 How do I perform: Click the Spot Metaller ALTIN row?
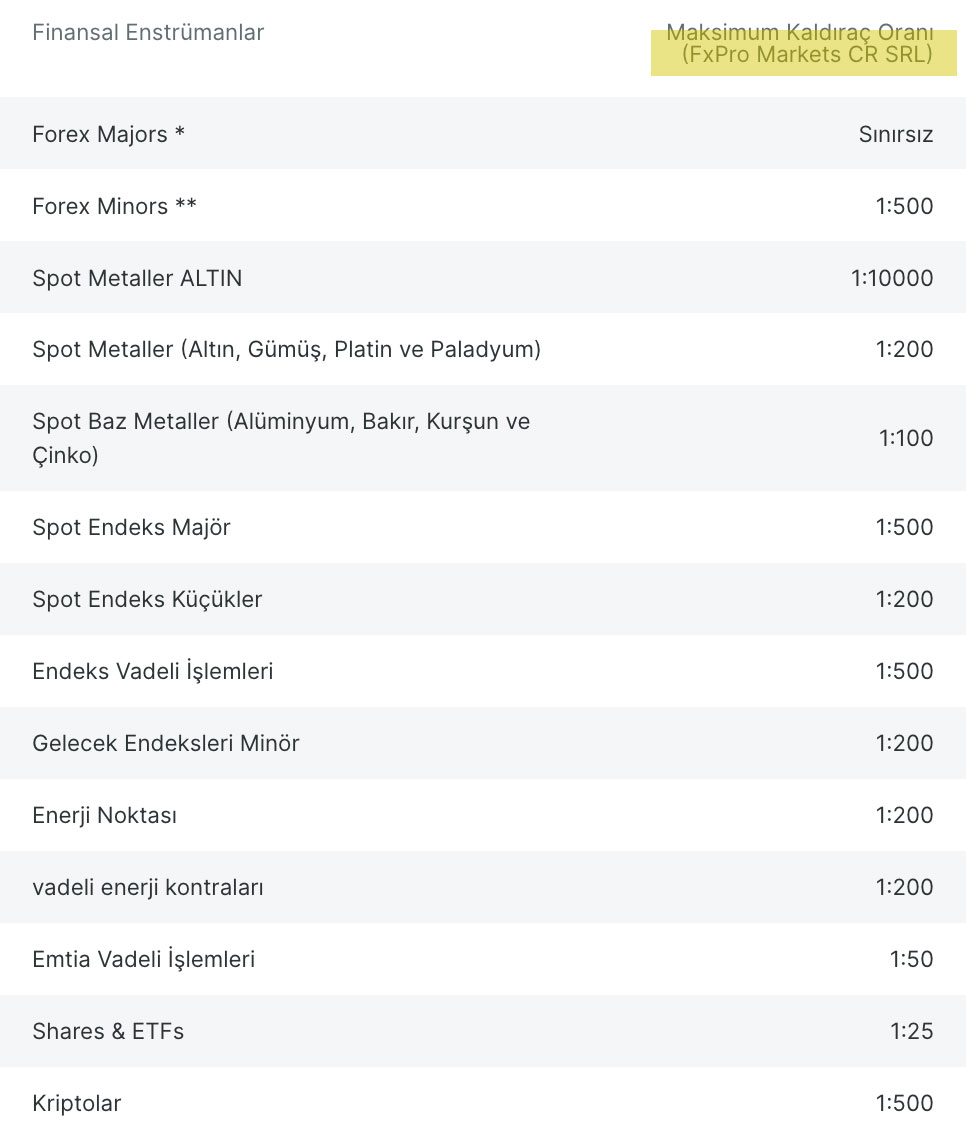click(x=483, y=277)
